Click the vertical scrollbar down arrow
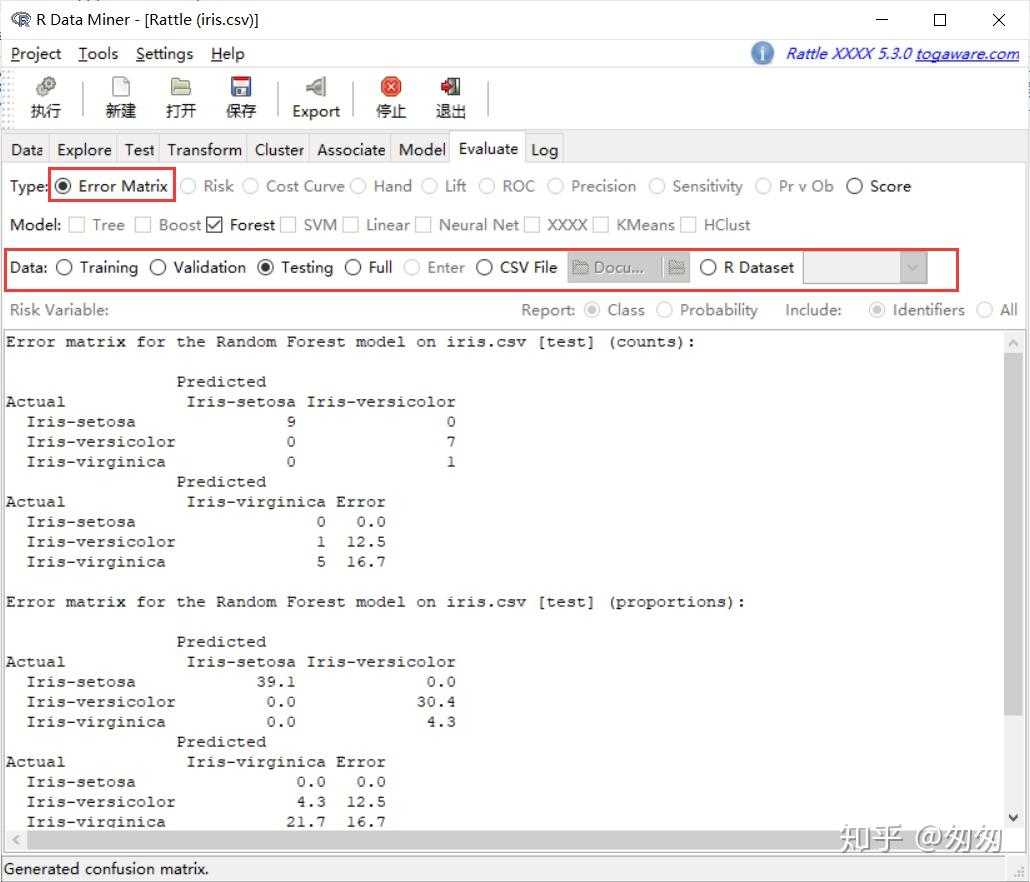 pyautogui.click(x=1013, y=818)
